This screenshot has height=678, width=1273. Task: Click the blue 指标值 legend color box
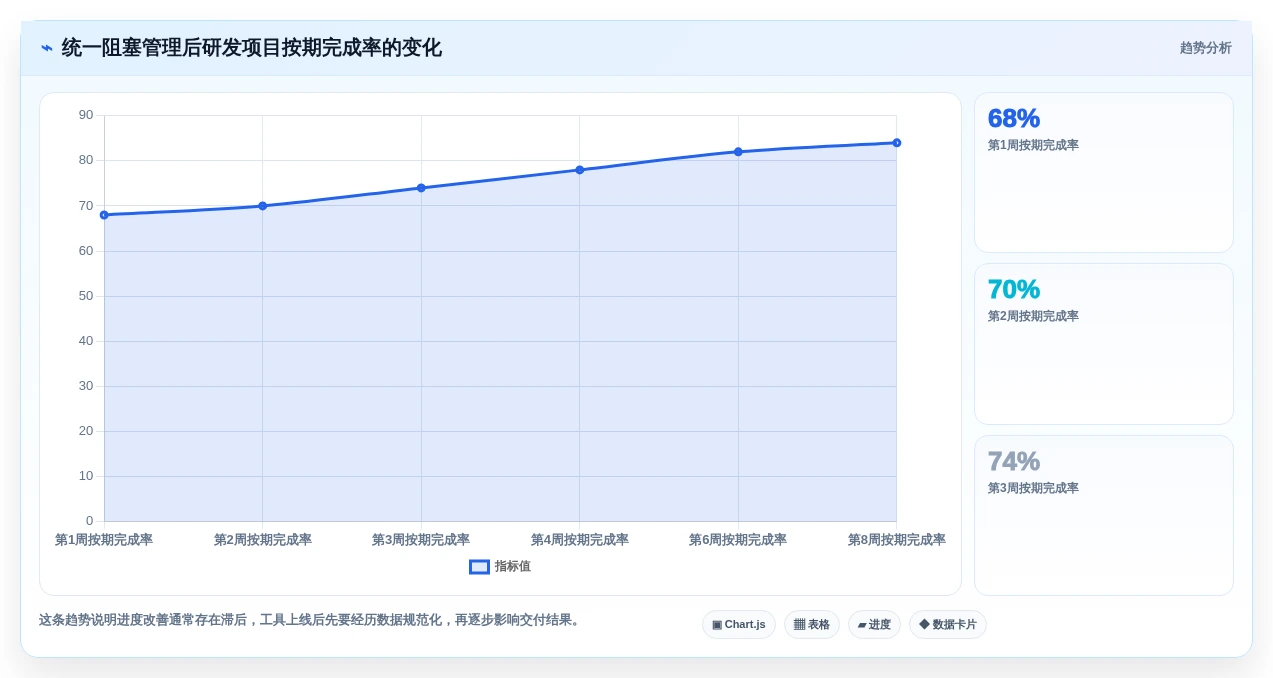[x=479, y=566]
